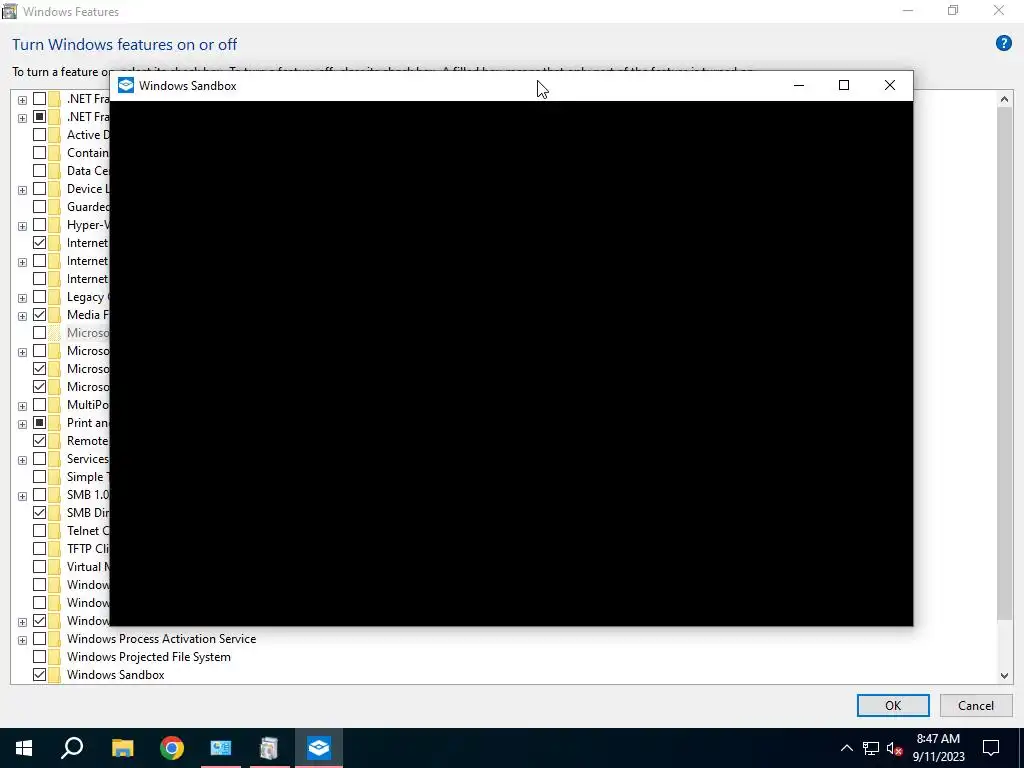The width and height of the screenshot is (1024, 768).
Task: Uncheck the Media F feature checkbox
Action: [39, 315]
